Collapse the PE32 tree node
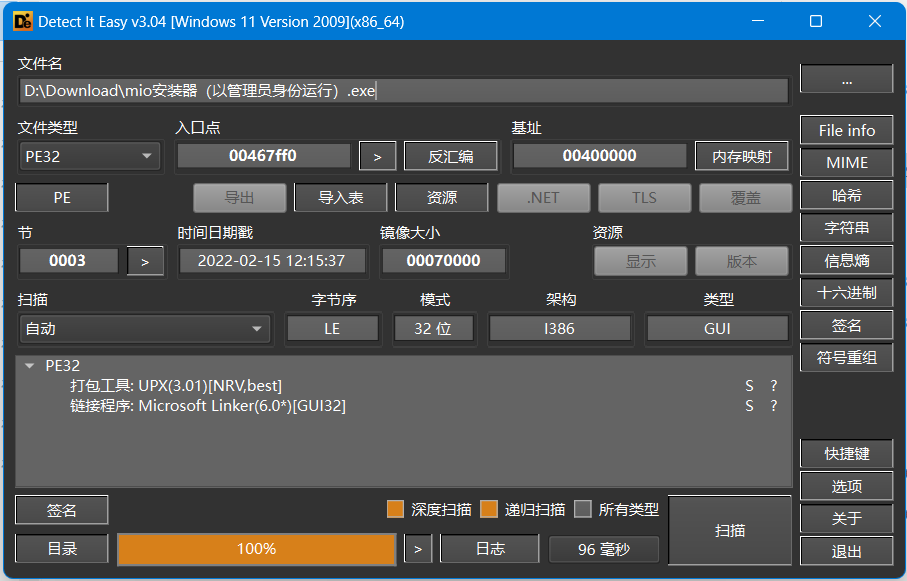The width and height of the screenshot is (907, 581). point(30,366)
